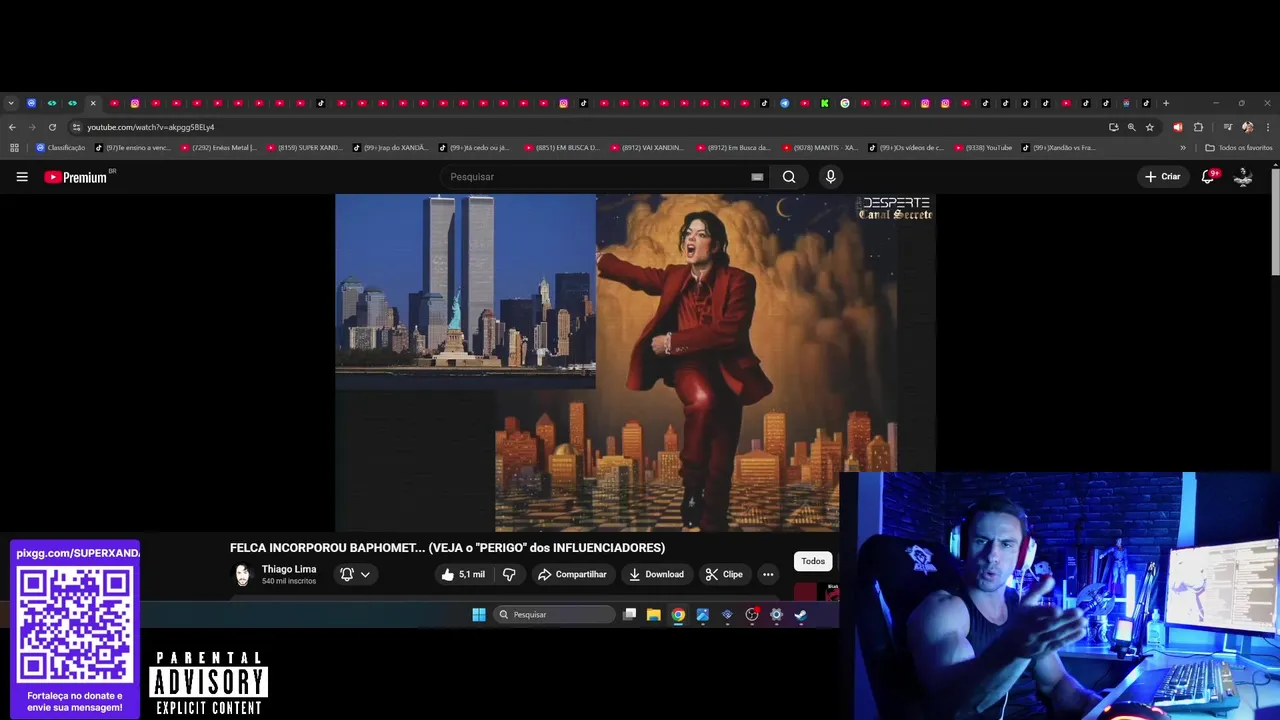The height and width of the screenshot is (720, 1280).
Task: Select the Todos filter chip
Action: point(813,561)
